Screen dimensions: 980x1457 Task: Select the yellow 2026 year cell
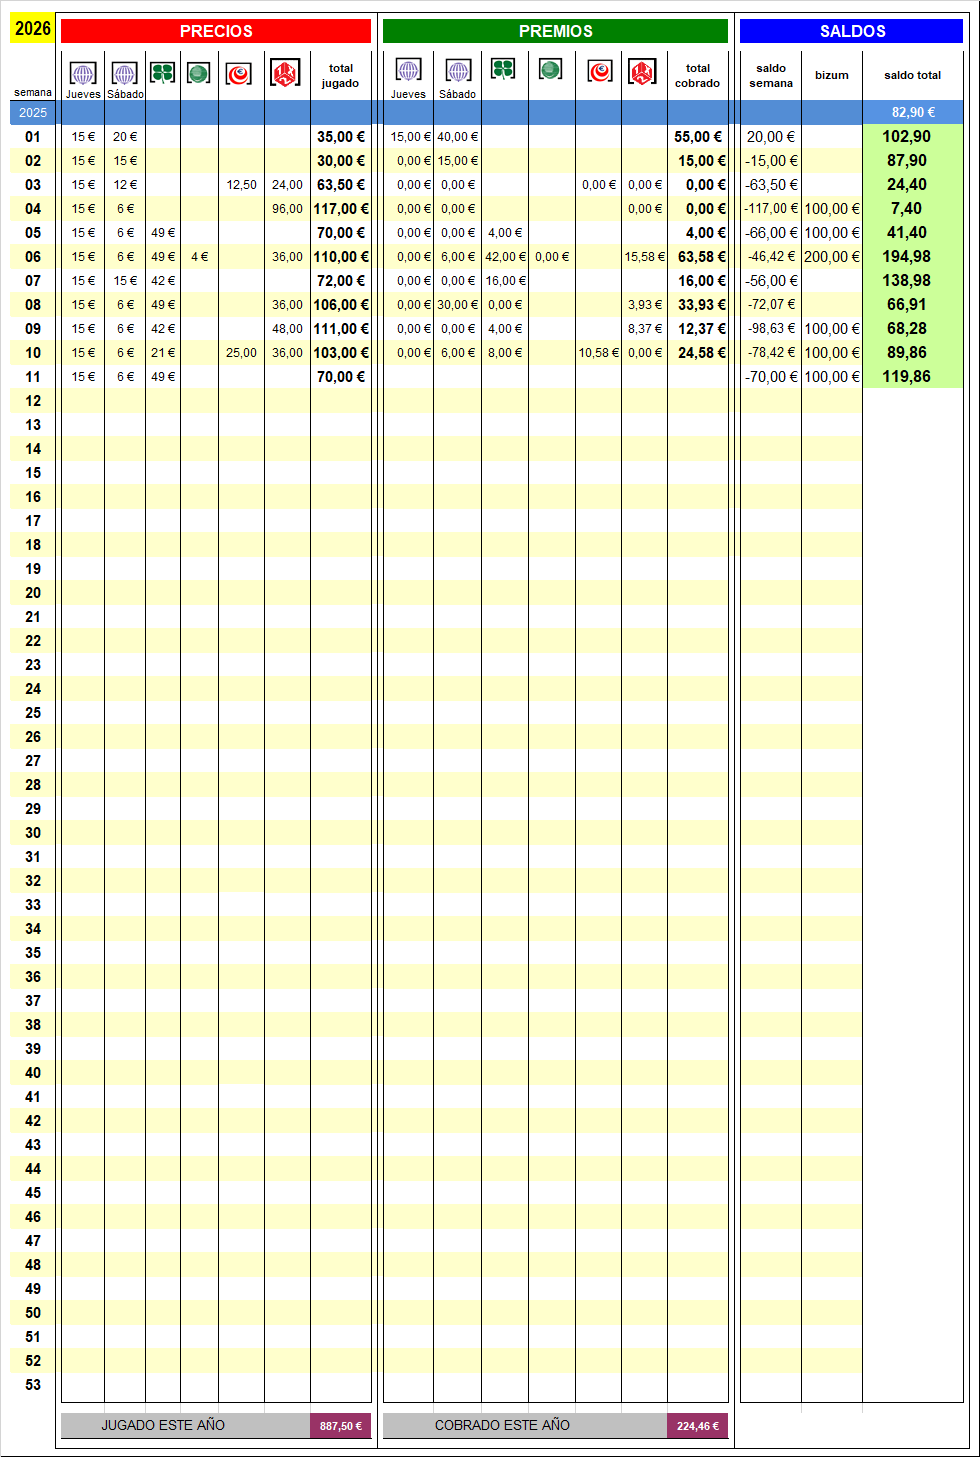(33, 29)
